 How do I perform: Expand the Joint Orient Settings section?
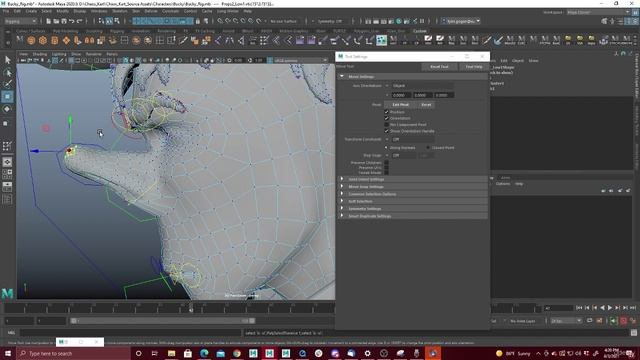click(x=412, y=179)
